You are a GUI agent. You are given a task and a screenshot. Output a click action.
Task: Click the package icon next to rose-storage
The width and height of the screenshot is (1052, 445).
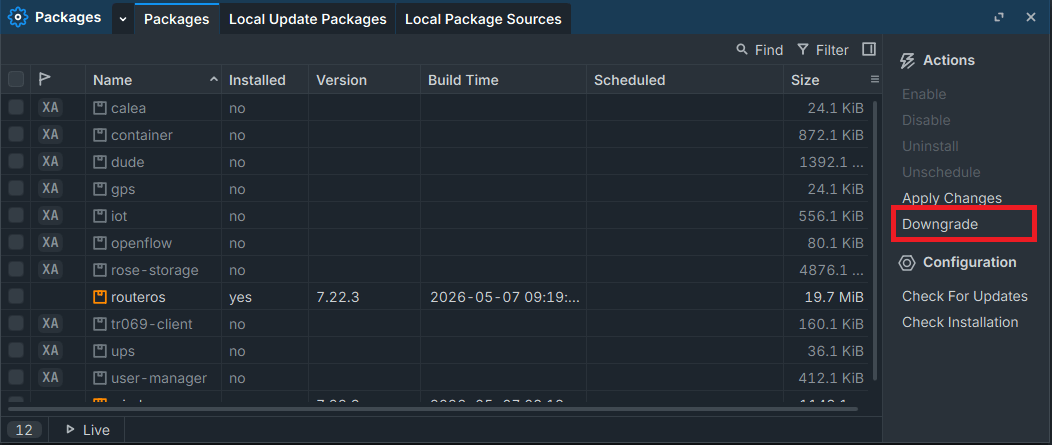[100, 270]
